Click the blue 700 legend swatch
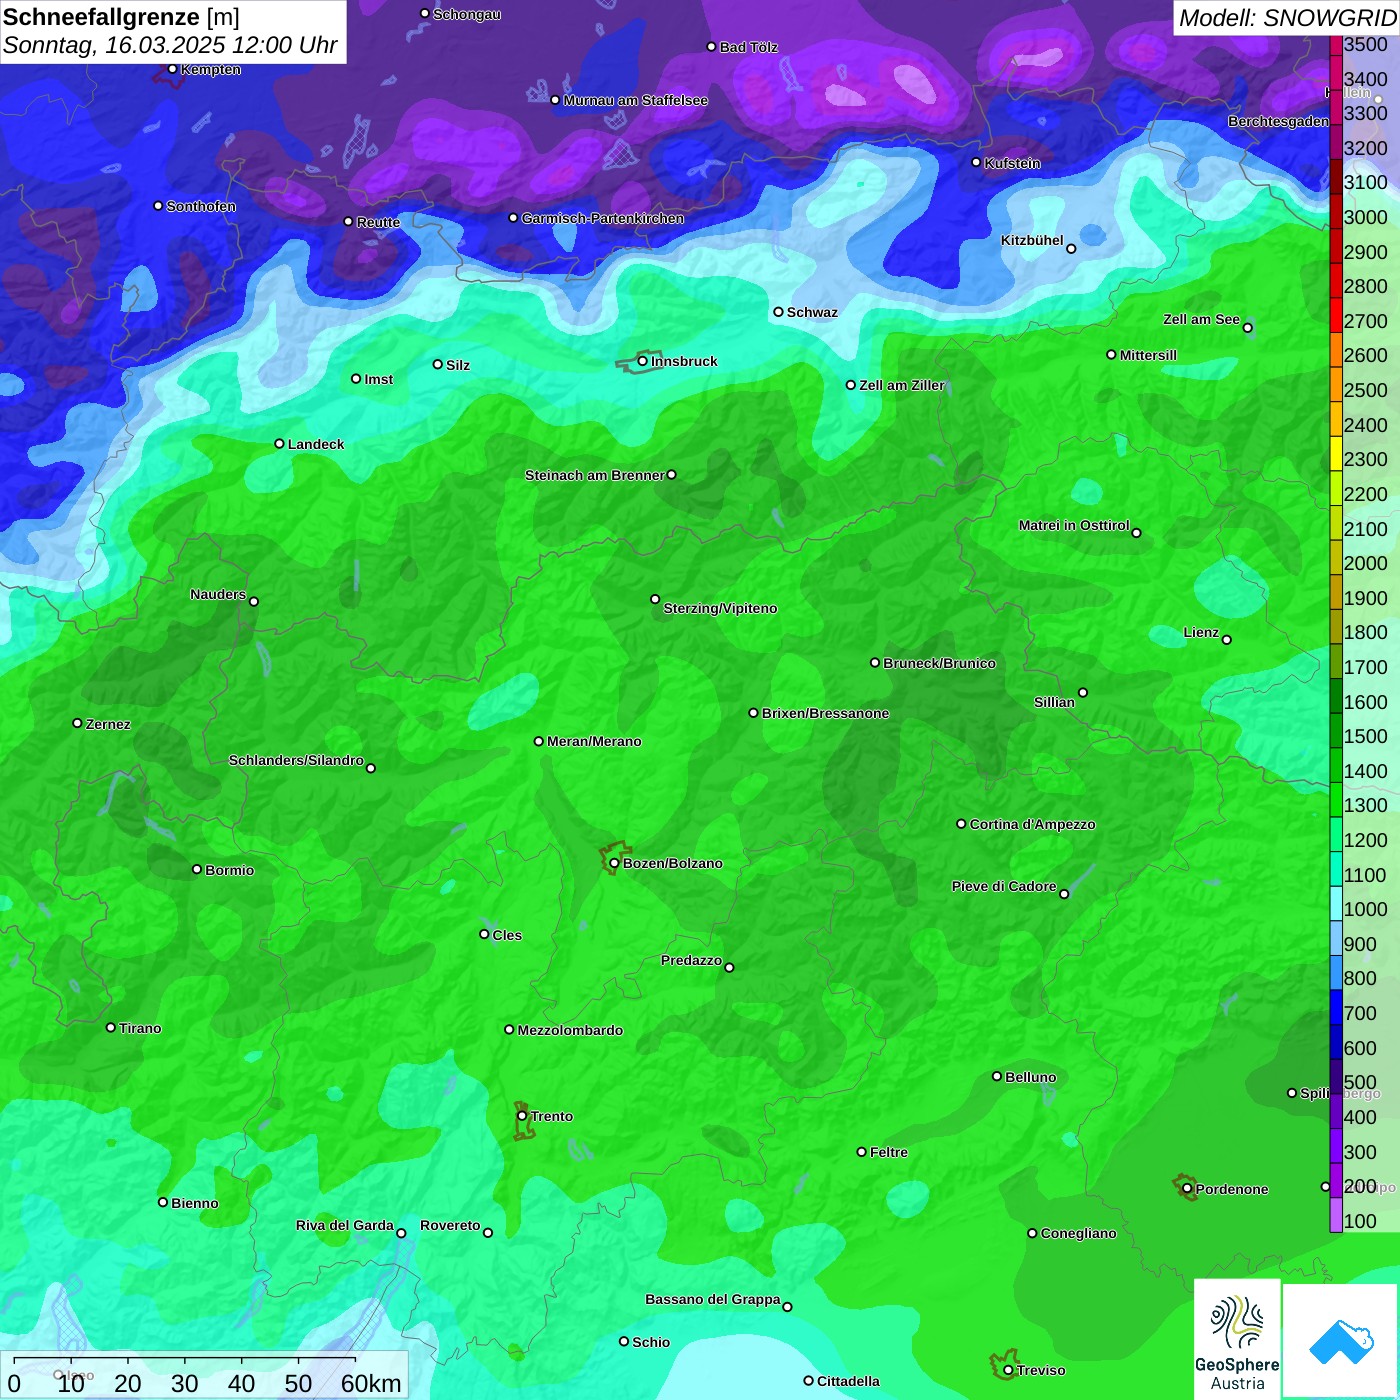 coord(1336,1008)
